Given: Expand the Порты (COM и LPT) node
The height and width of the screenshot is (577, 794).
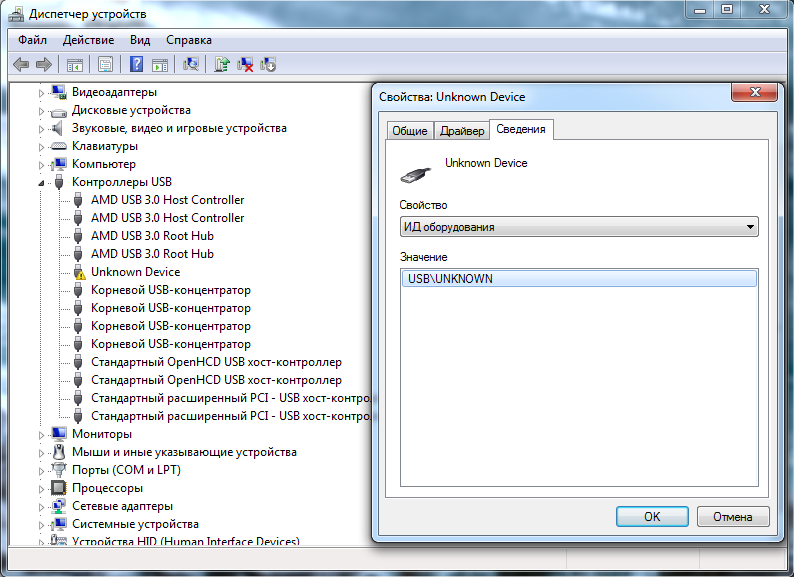Looking at the screenshot, I should tap(42, 471).
